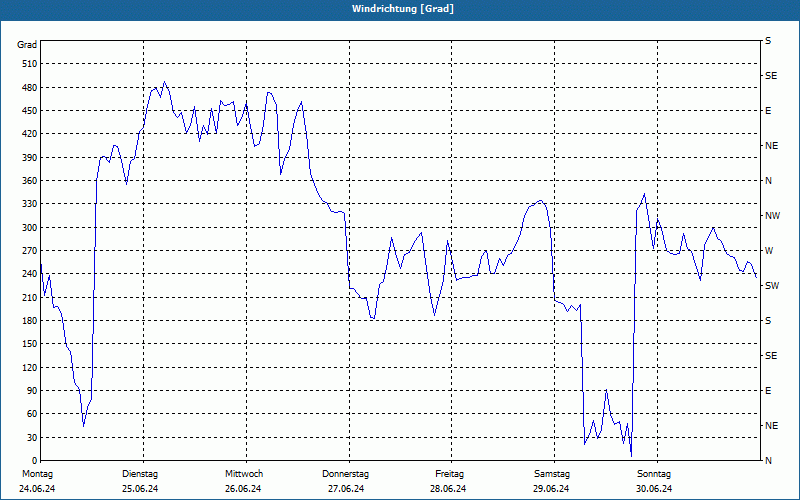
Task: Click the 150 axis value
Action: click(29, 344)
